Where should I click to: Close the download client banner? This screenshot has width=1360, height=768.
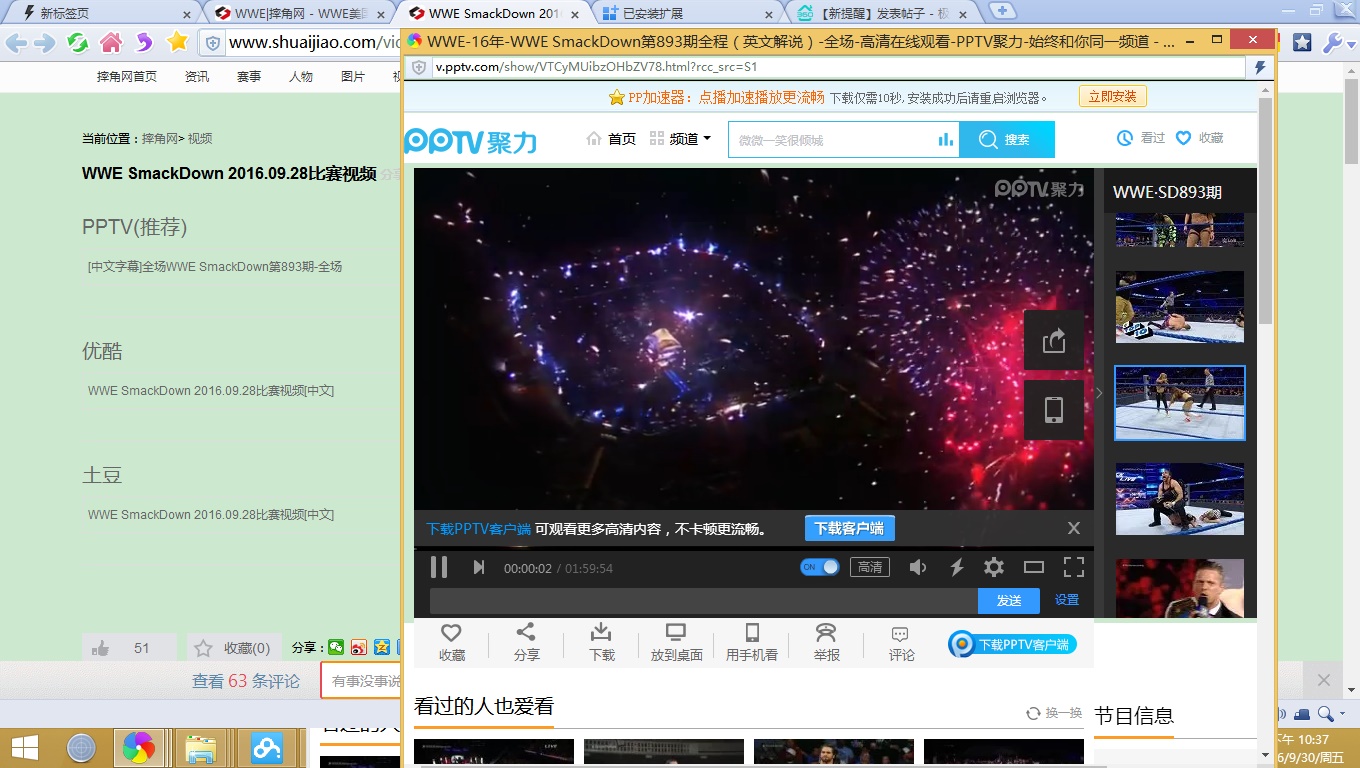(x=1074, y=528)
